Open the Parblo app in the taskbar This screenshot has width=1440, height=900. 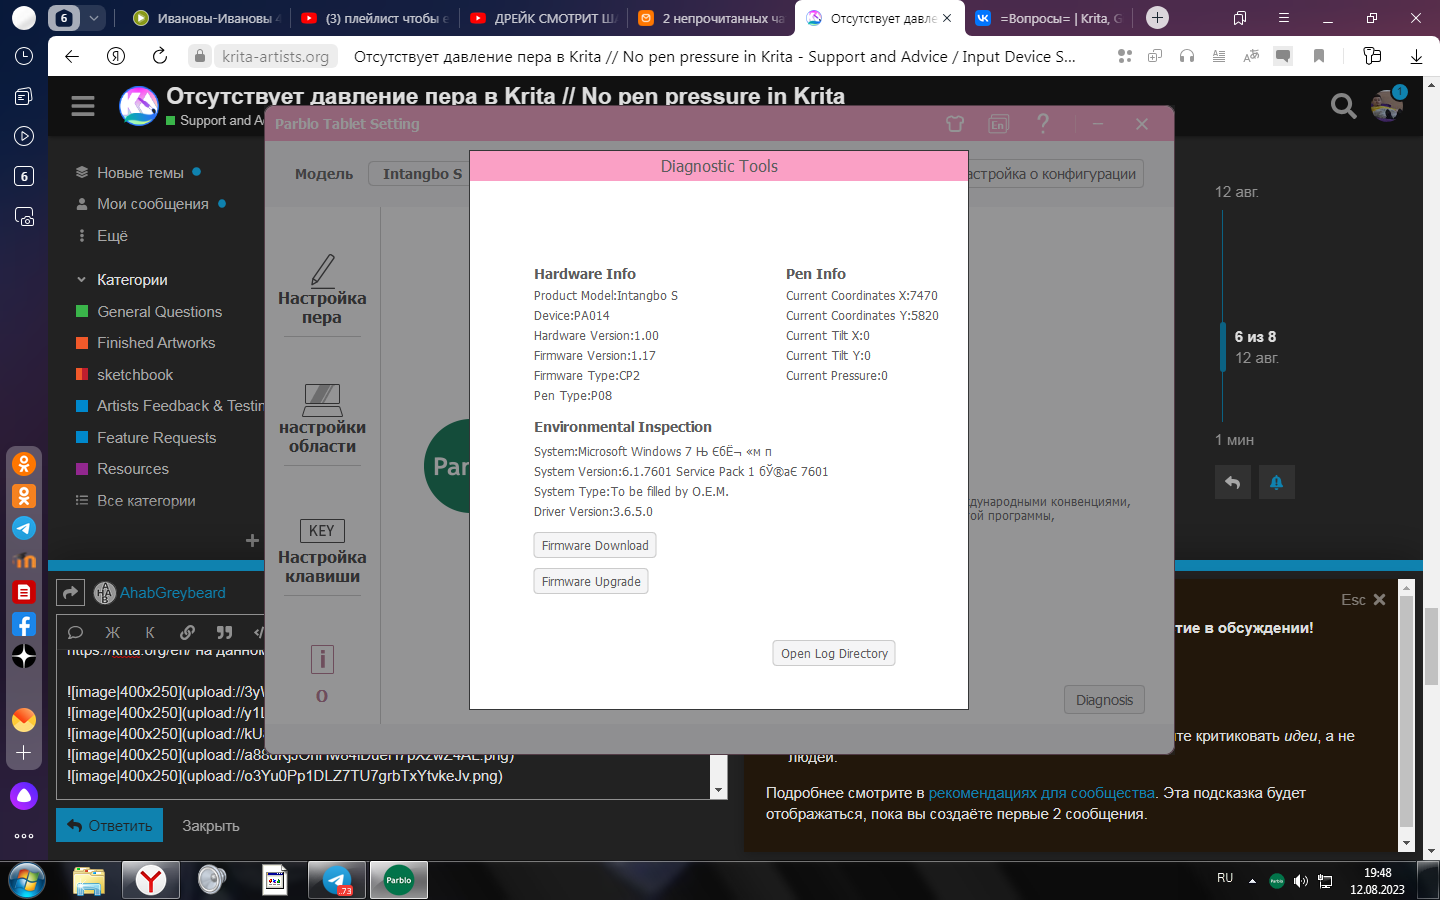399,880
